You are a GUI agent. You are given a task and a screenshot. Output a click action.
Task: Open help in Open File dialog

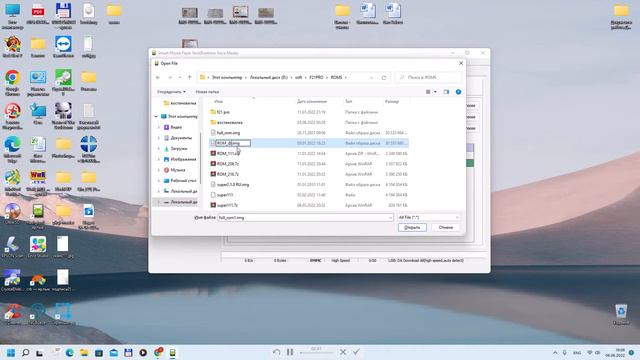coord(458,92)
